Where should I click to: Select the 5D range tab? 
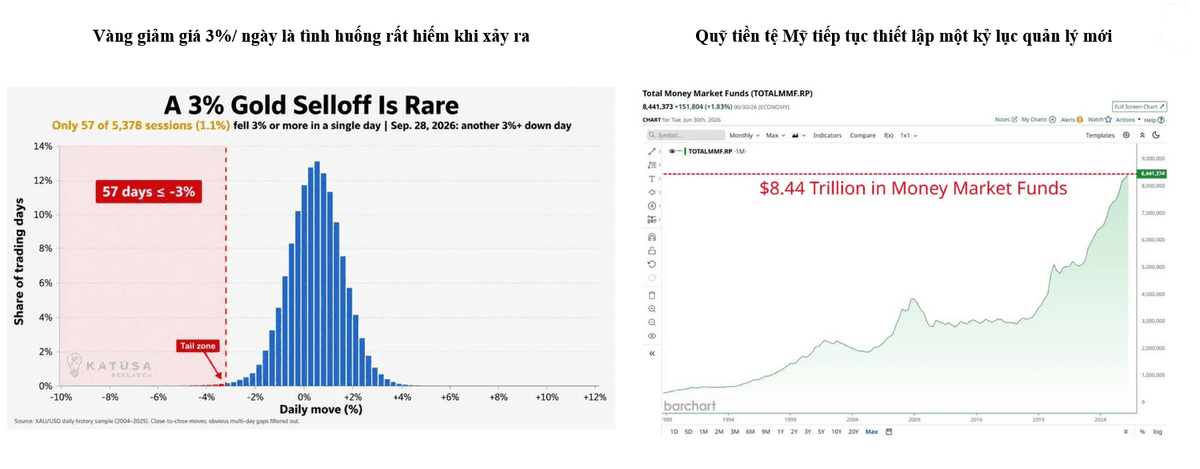[689, 432]
